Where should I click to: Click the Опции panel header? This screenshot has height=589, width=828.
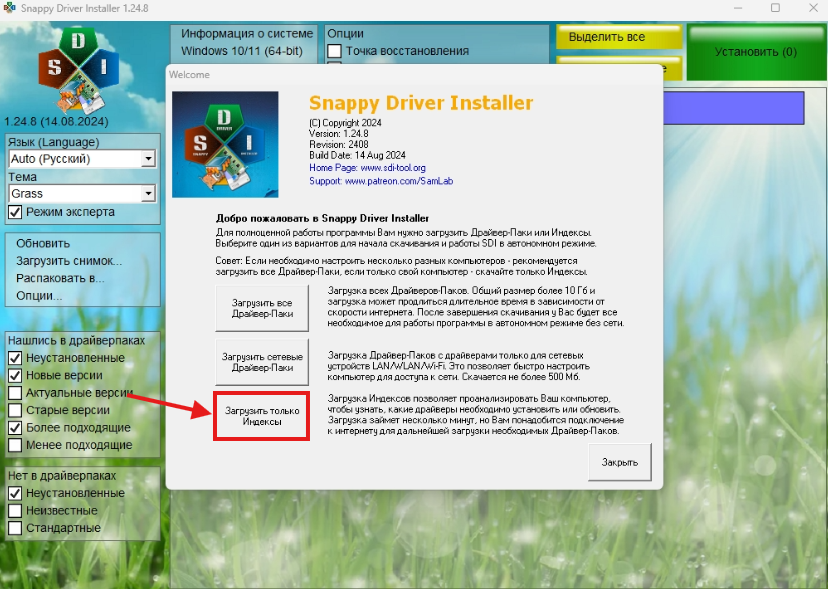tap(345, 34)
